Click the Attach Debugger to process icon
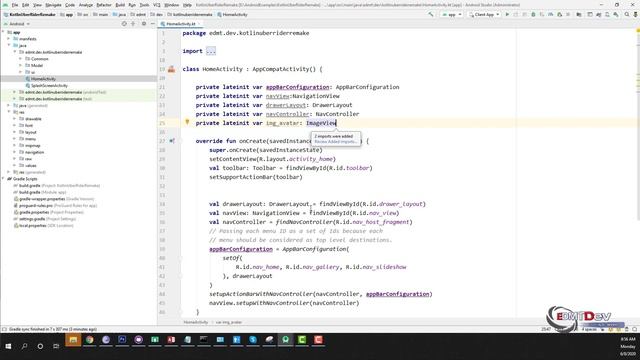The width and height of the screenshot is (640, 360). point(560,14)
